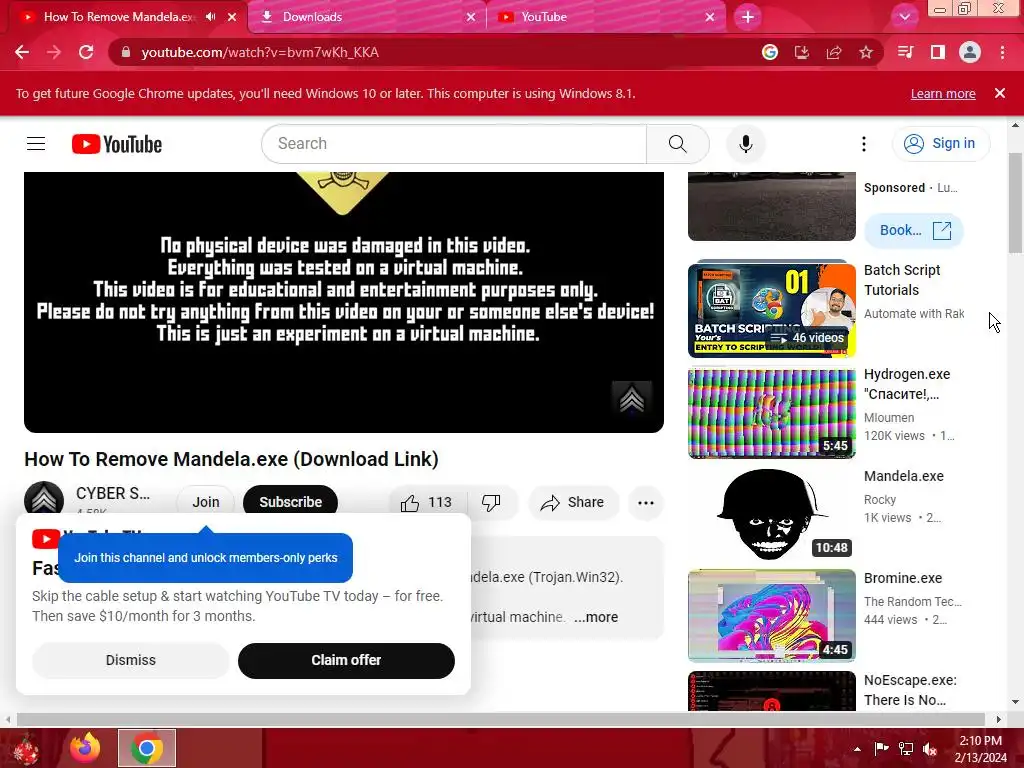Open the Learn more link
This screenshot has width=1024, height=768.
coord(943,93)
